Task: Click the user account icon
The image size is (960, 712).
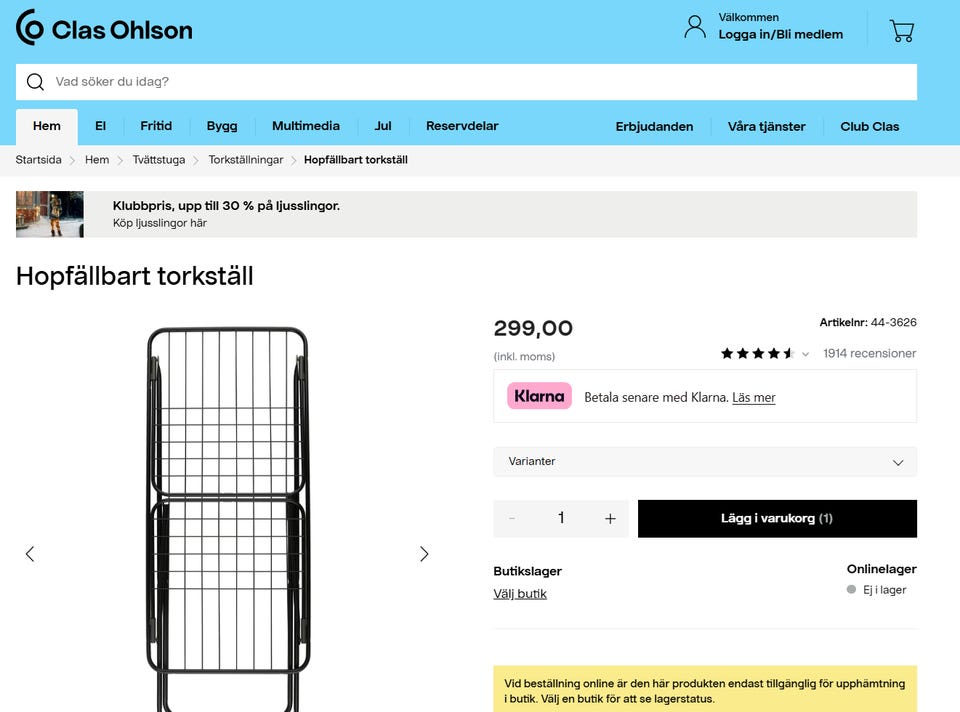Action: [695, 27]
